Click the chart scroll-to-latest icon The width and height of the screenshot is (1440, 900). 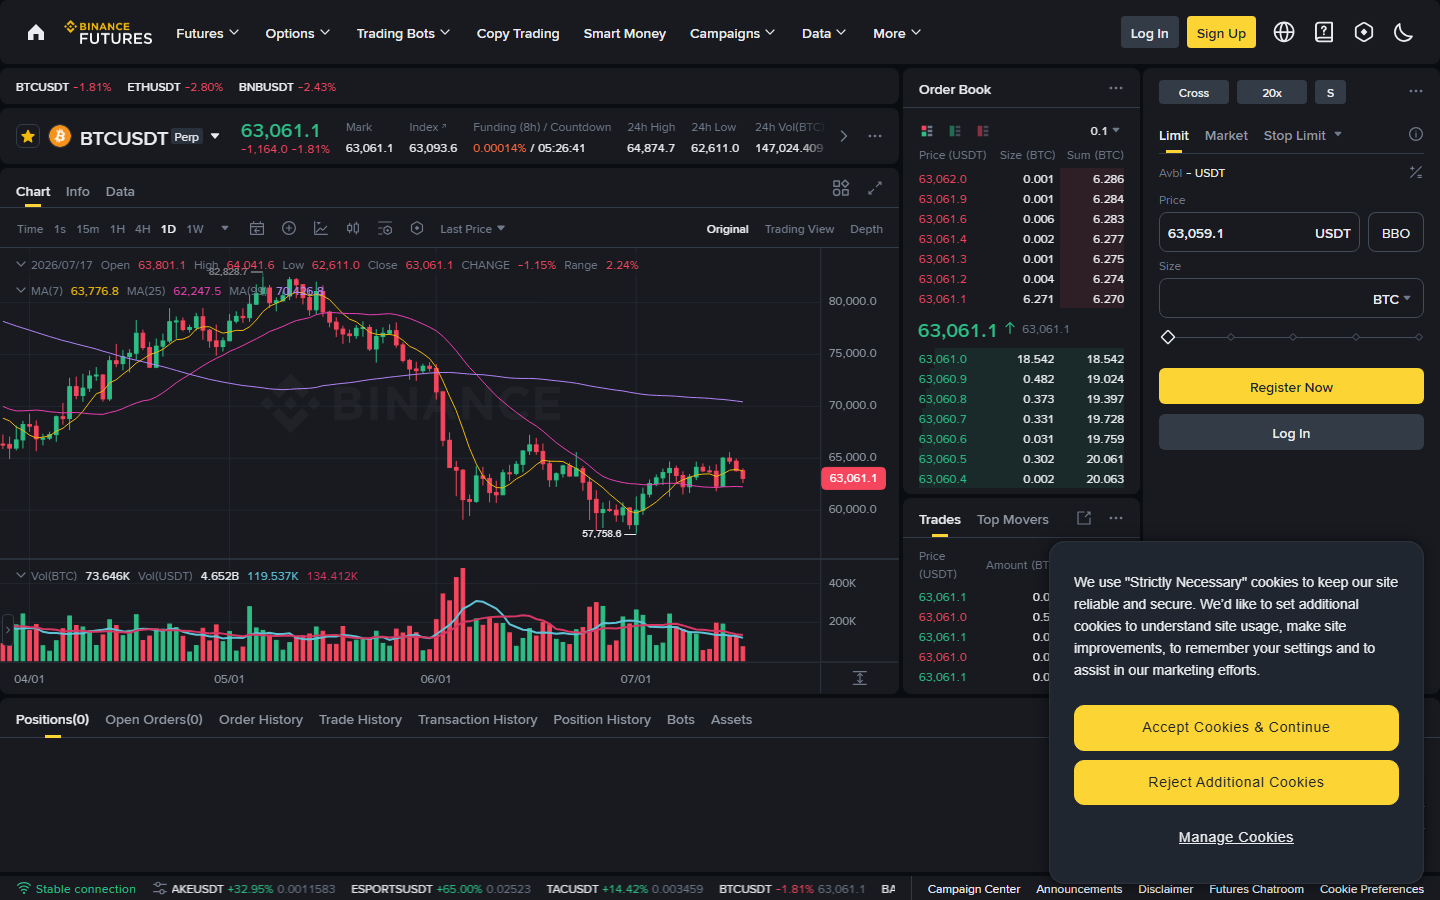point(860,678)
